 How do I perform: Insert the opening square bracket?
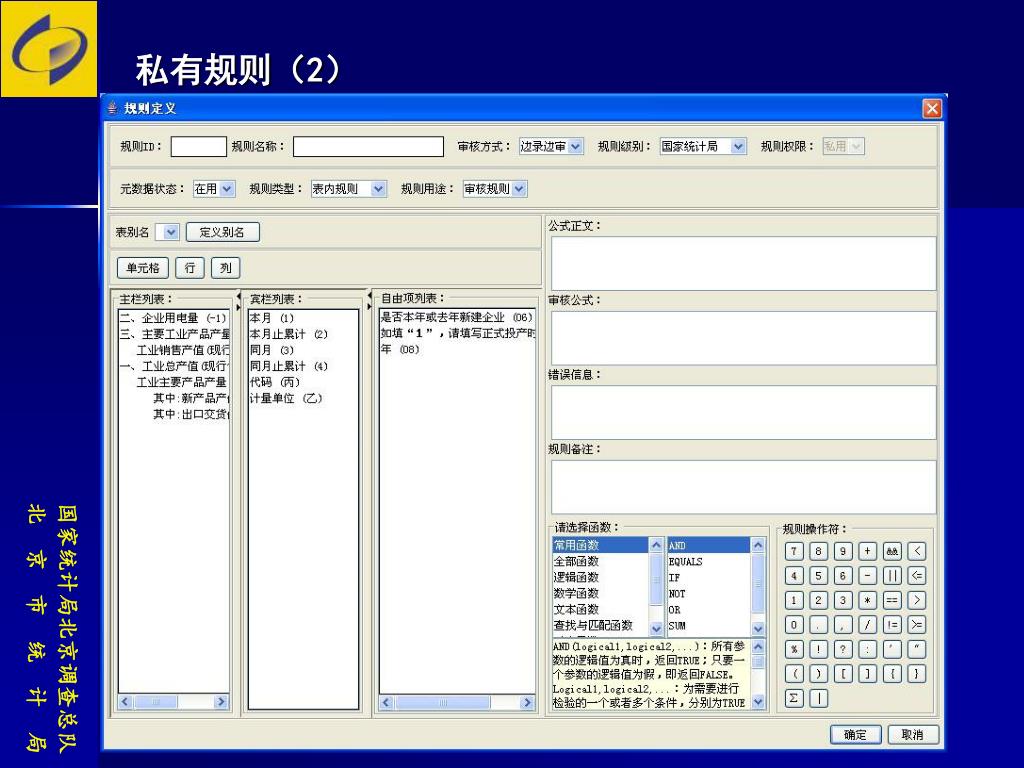(x=843, y=674)
